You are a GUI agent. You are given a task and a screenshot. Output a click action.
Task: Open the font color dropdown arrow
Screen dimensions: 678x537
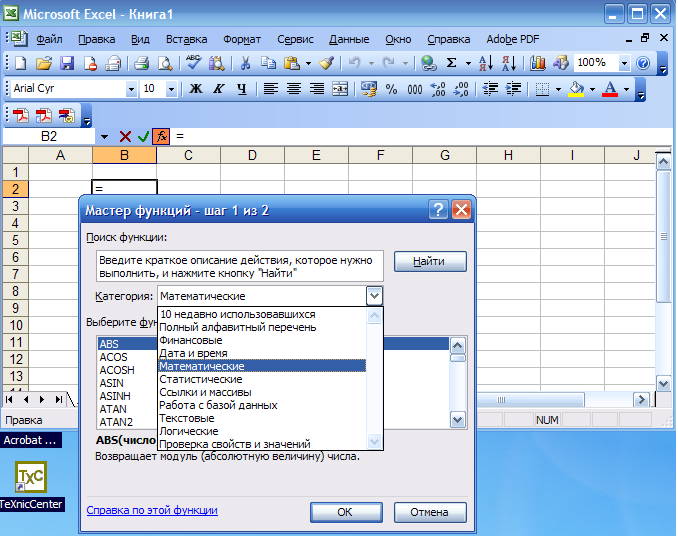click(x=626, y=89)
